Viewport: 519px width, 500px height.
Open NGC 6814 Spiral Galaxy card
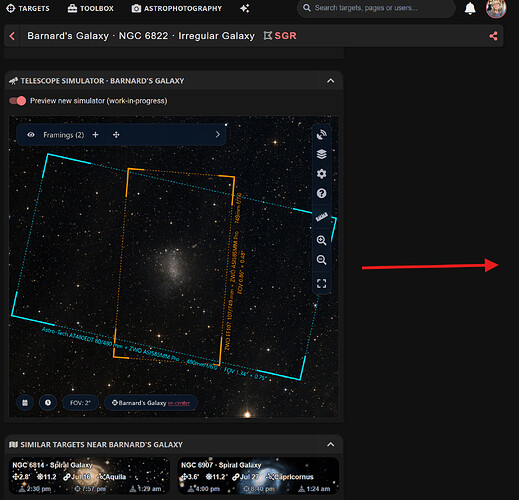[89, 476]
